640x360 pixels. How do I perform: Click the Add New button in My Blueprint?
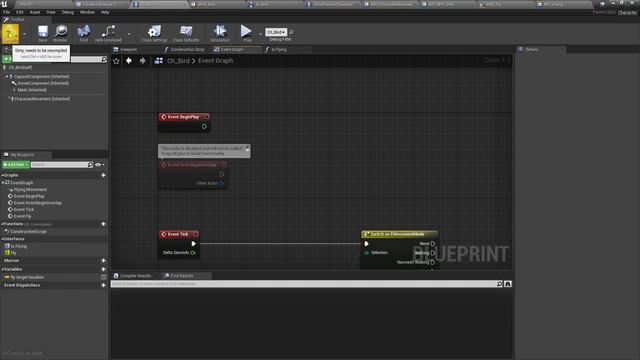[16, 164]
